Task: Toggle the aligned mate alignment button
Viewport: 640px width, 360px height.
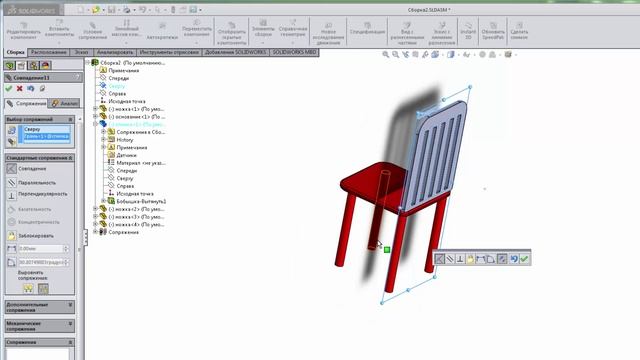Action: pyautogui.click(x=28, y=289)
